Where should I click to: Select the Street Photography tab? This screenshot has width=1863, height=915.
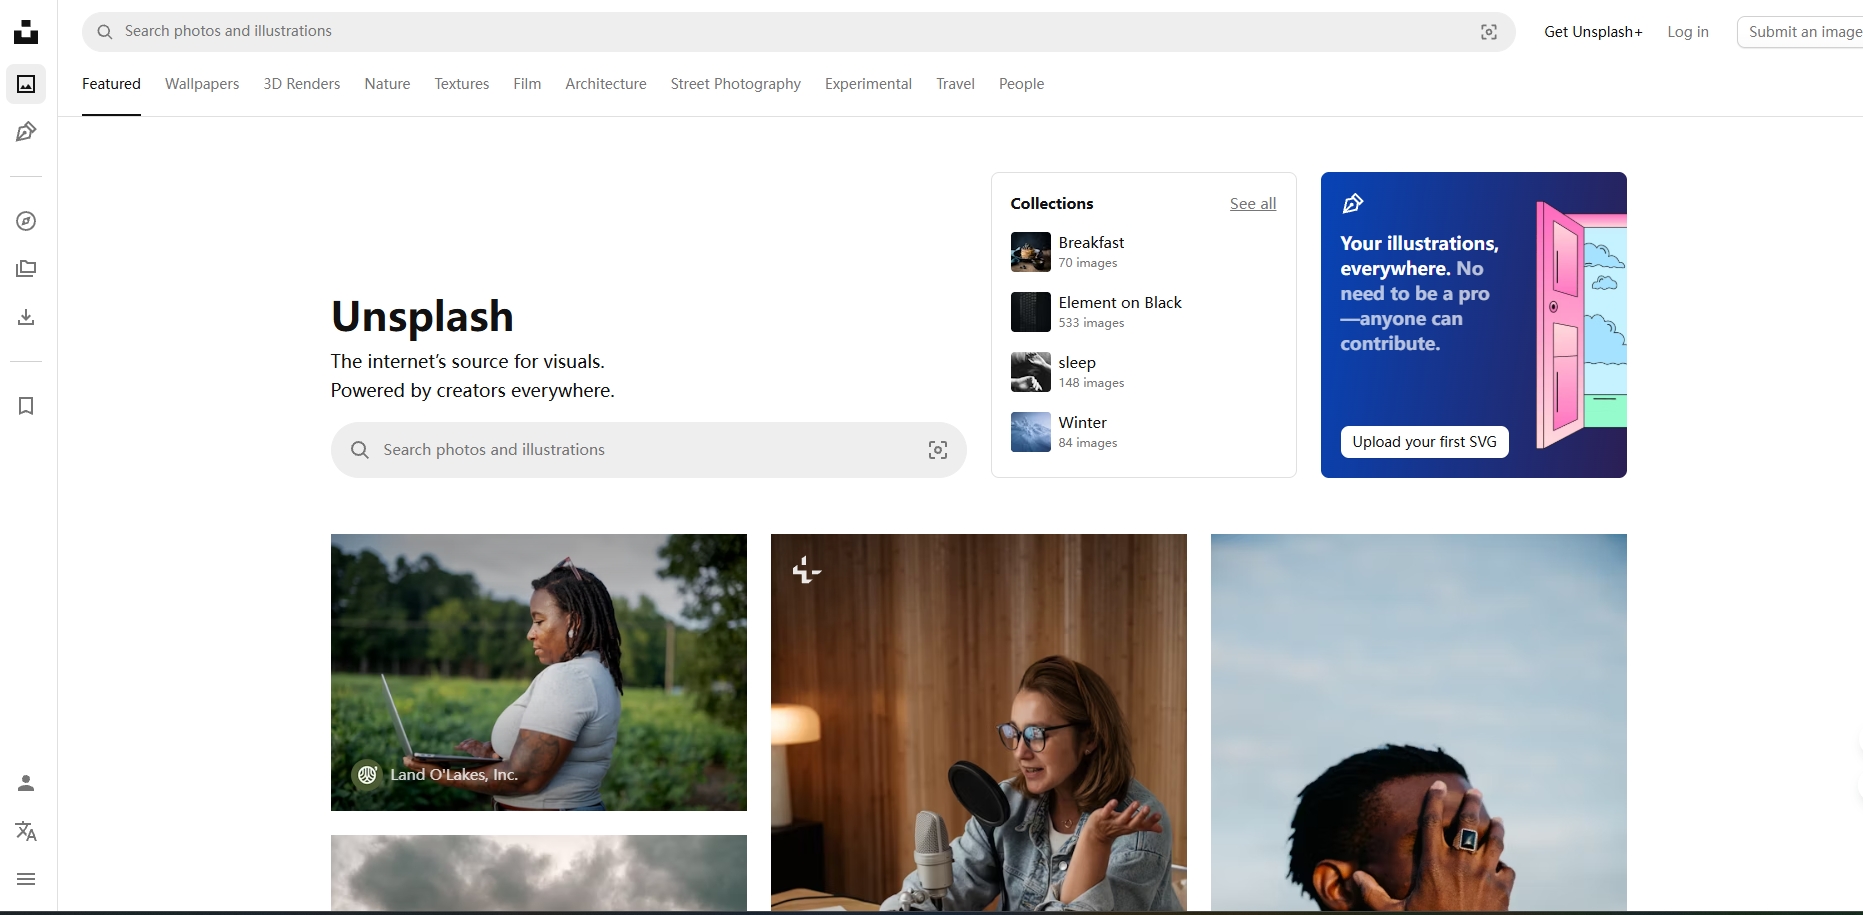point(735,84)
